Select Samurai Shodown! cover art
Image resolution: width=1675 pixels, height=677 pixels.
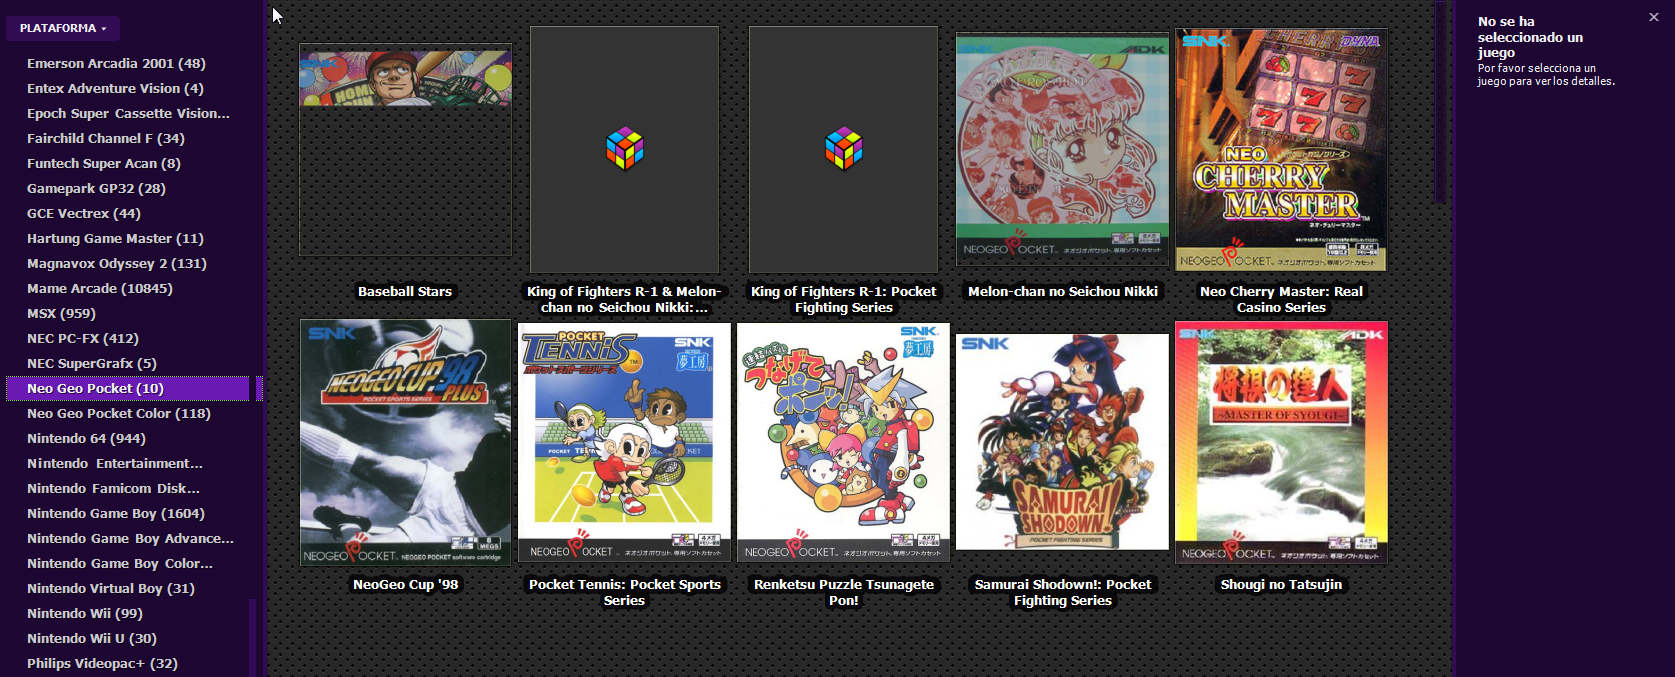click(1062, 442)
